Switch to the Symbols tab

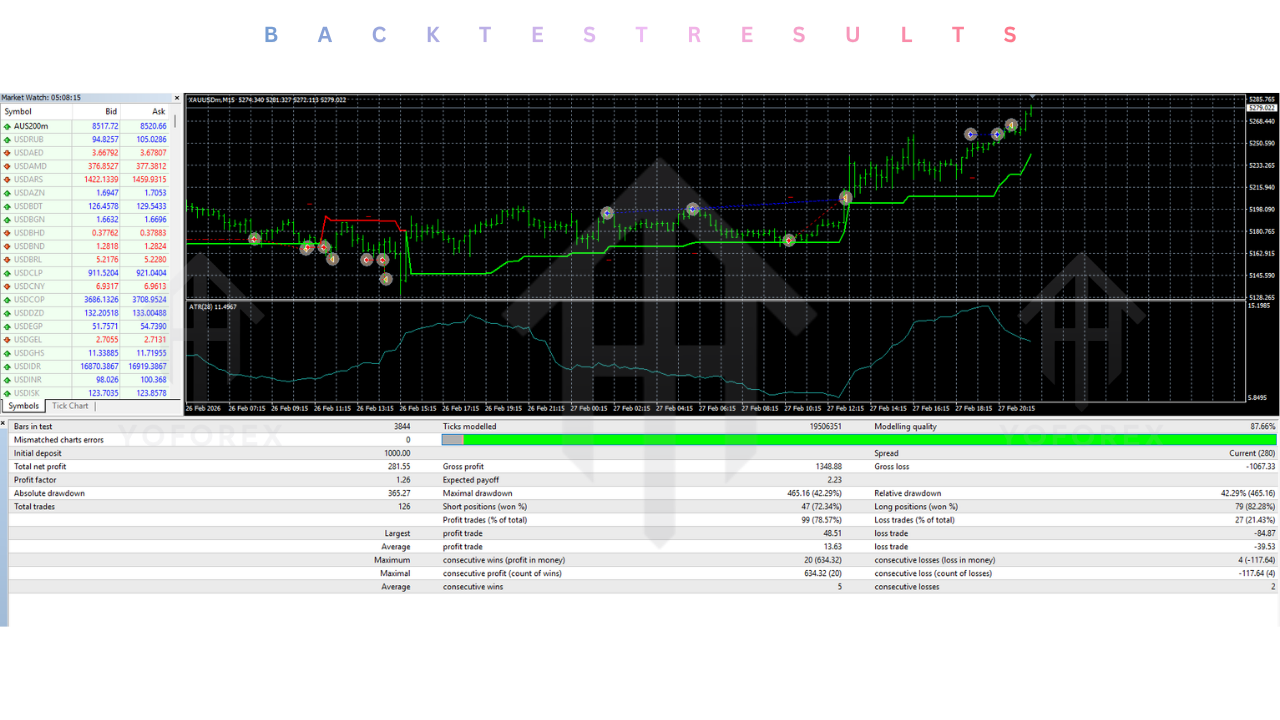[x=22, y=405]
